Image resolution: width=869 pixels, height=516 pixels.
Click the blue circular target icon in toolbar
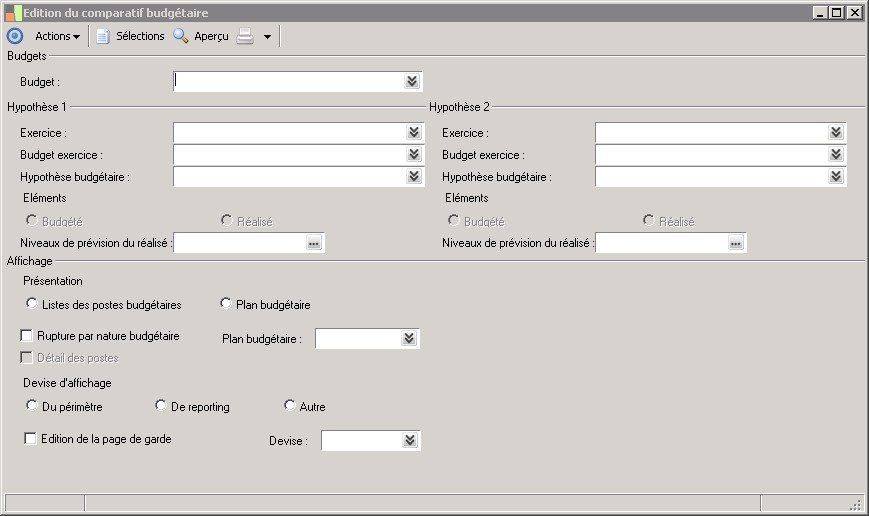coord(15,36)
